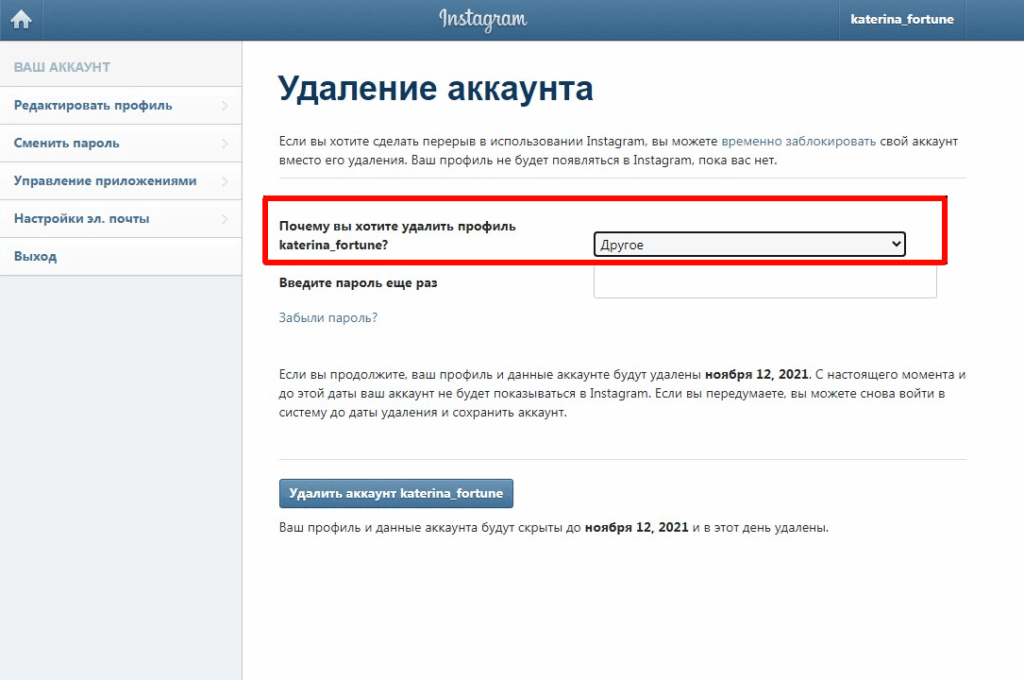This screenshot has height=680, width=1024.
Task: Open the временно заблокировать link
Action: pos(798,141)
